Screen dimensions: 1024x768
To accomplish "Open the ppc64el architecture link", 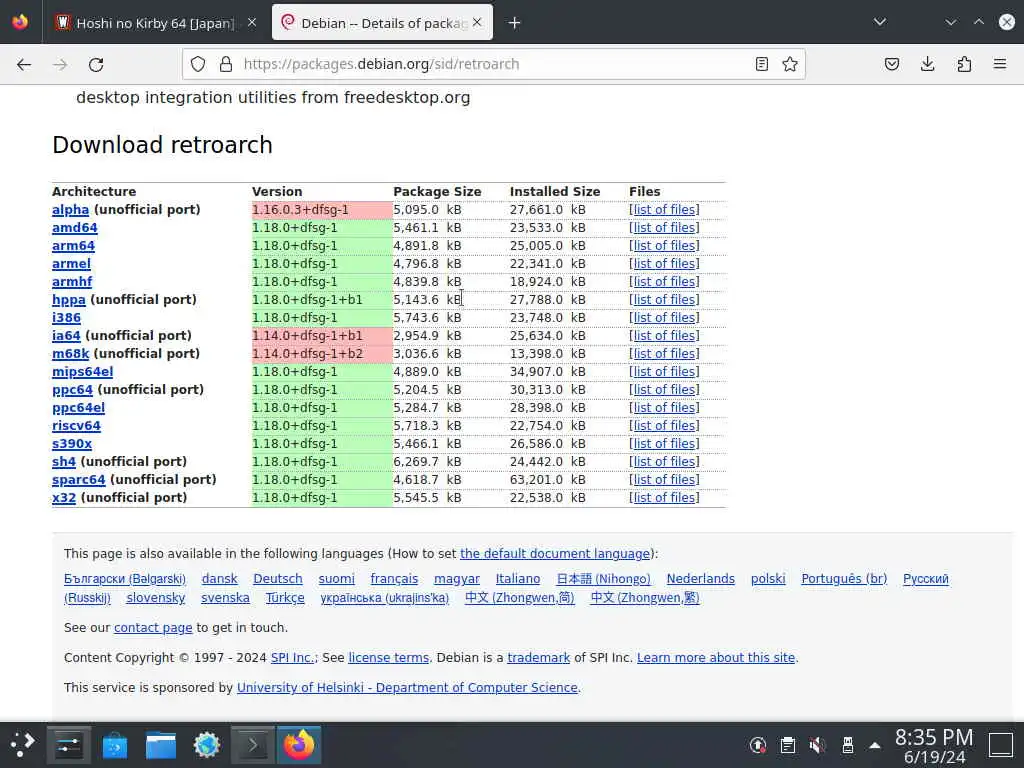I will point(78,408).
